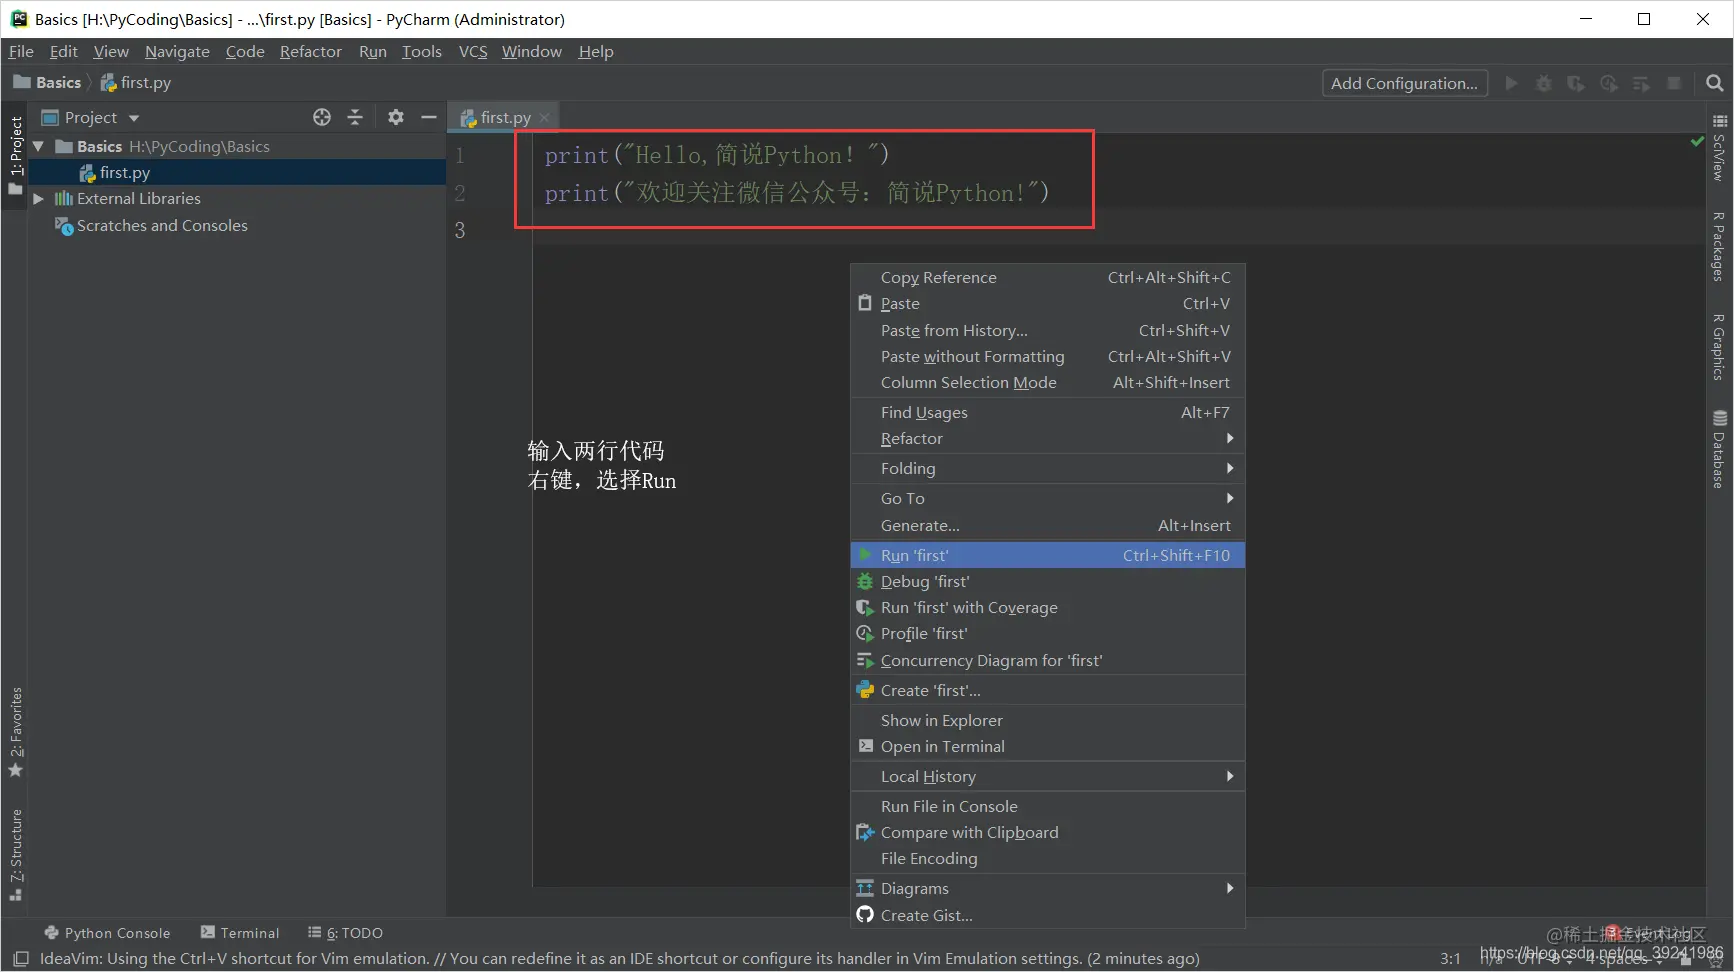Open the Python Console tool window
Image resolution: width=1734 pixels, height=972 pixels.
coord(107,933)
